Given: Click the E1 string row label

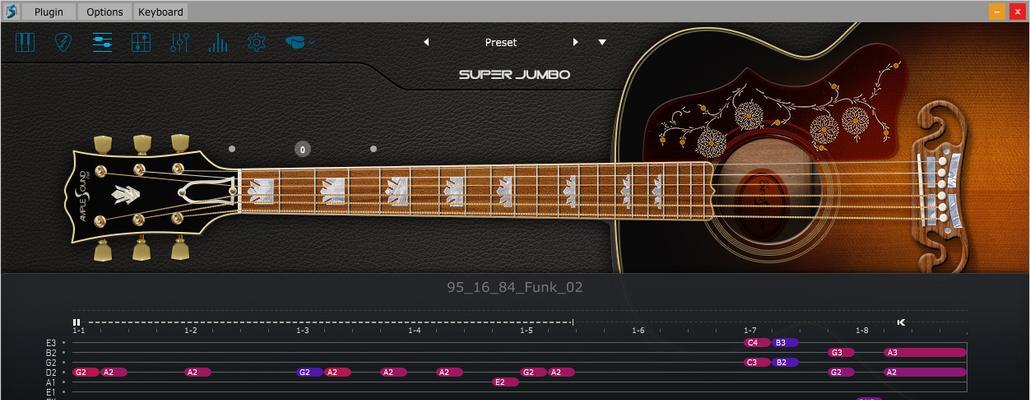Looking at the screenshot, I should click(51, 392).
